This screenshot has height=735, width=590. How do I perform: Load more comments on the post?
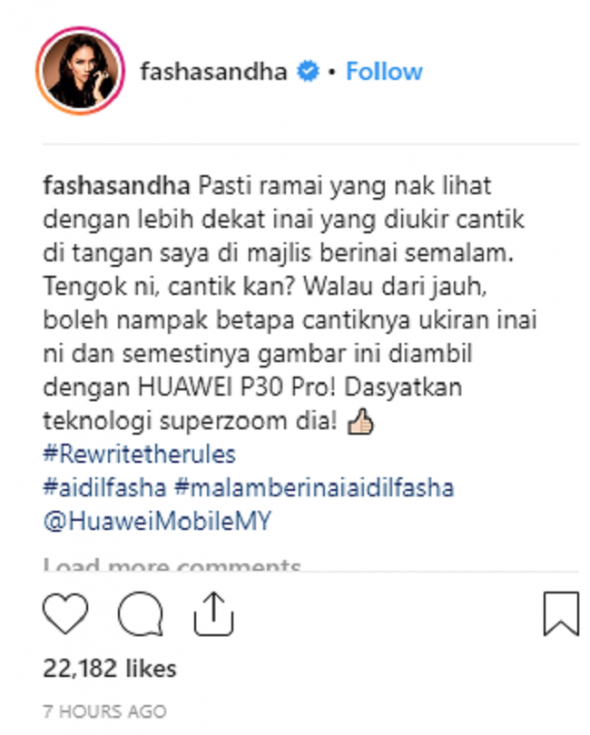[x=172, y=564]
